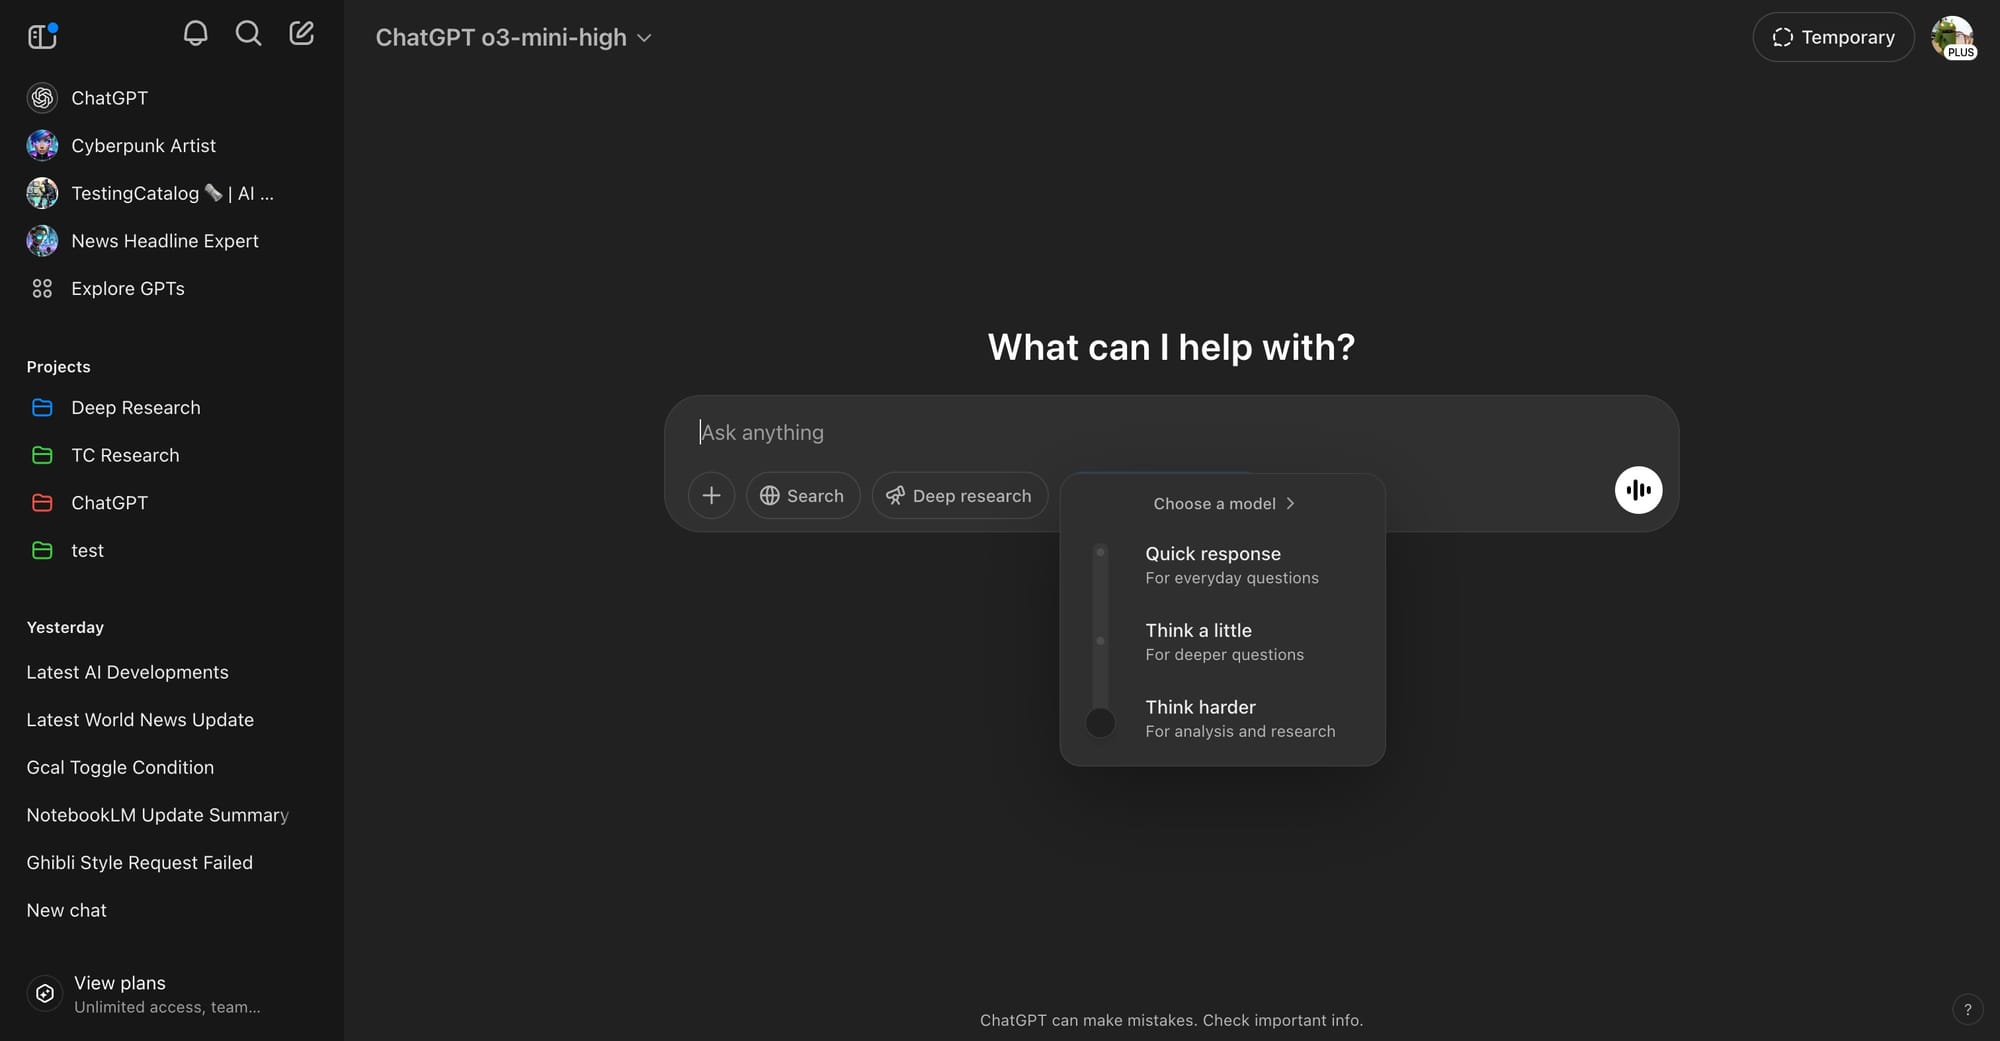Toggle the sidebar panel icon
This screenshot has height=1041, width=2000.
tap(42, 36)
